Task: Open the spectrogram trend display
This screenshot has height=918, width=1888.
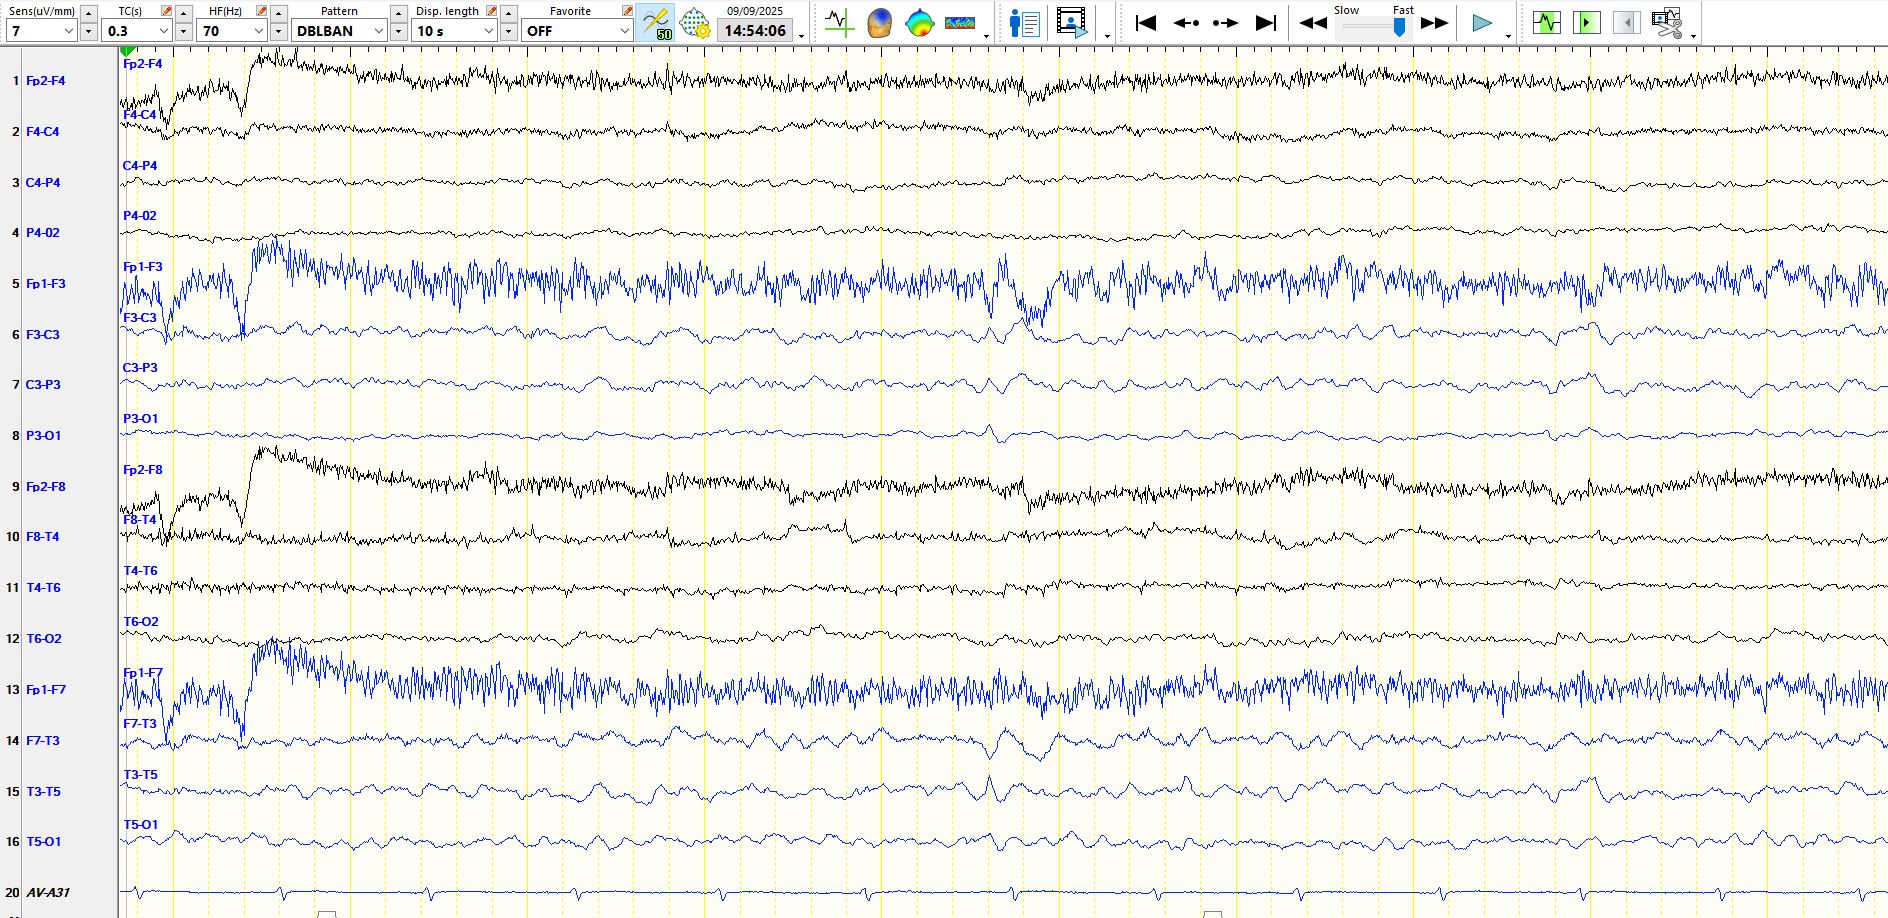Action: [x=960, y=23]
